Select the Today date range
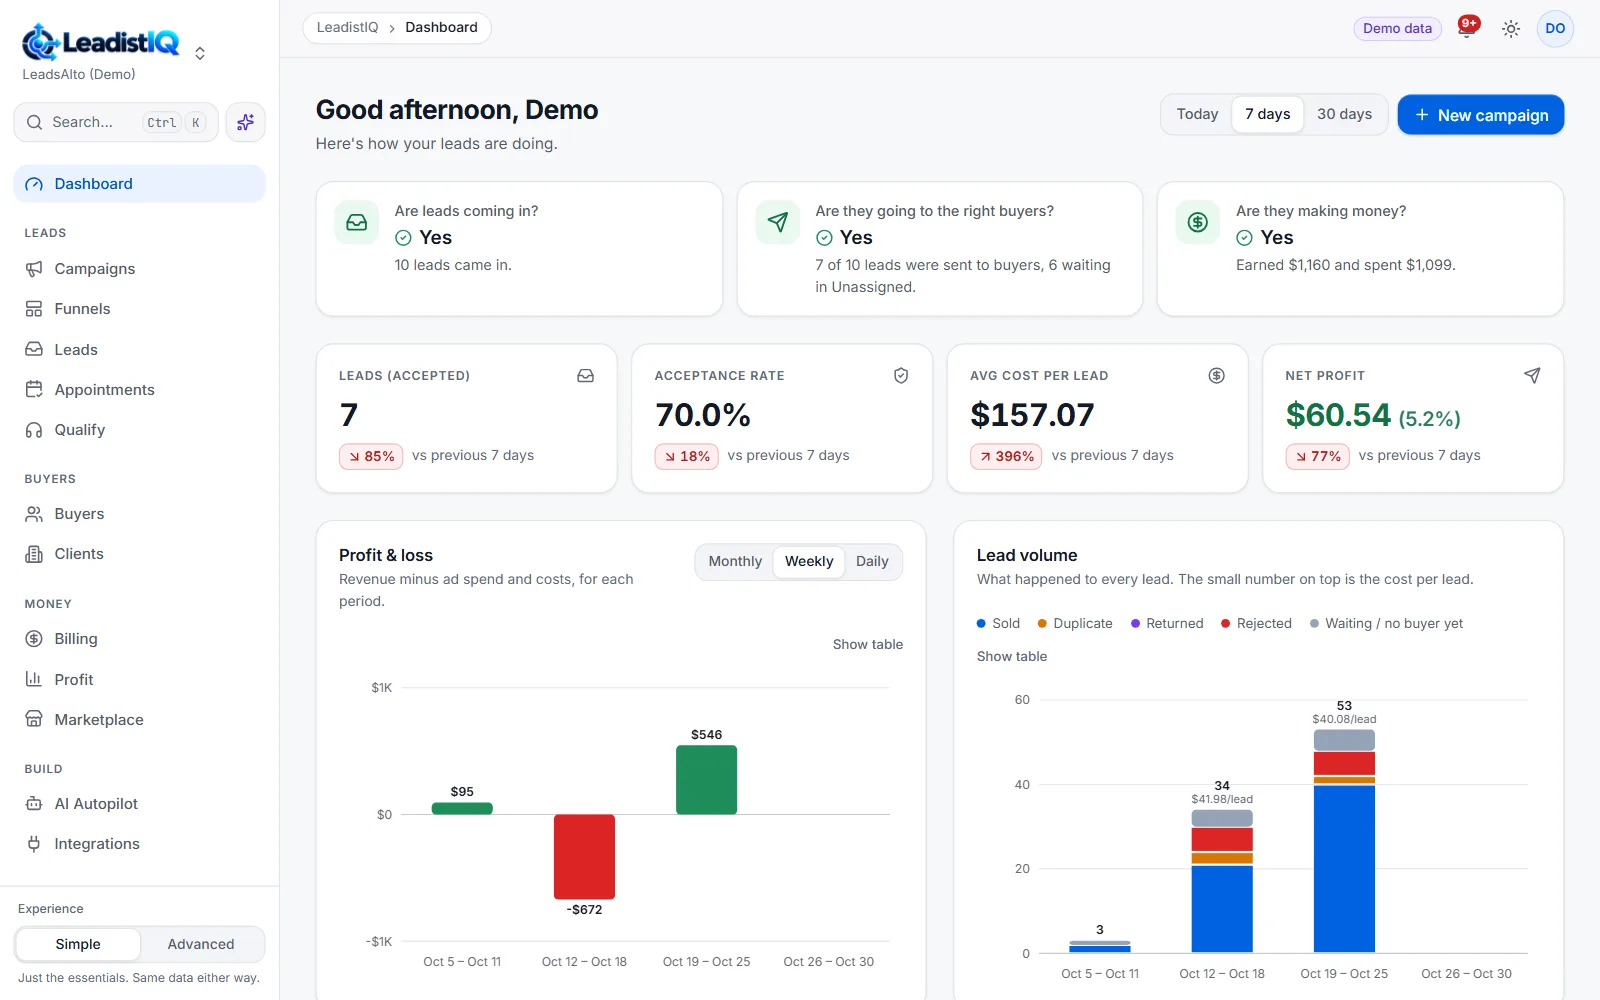The height and width of the screenshot is (1000, 1600). [1197, 114]
